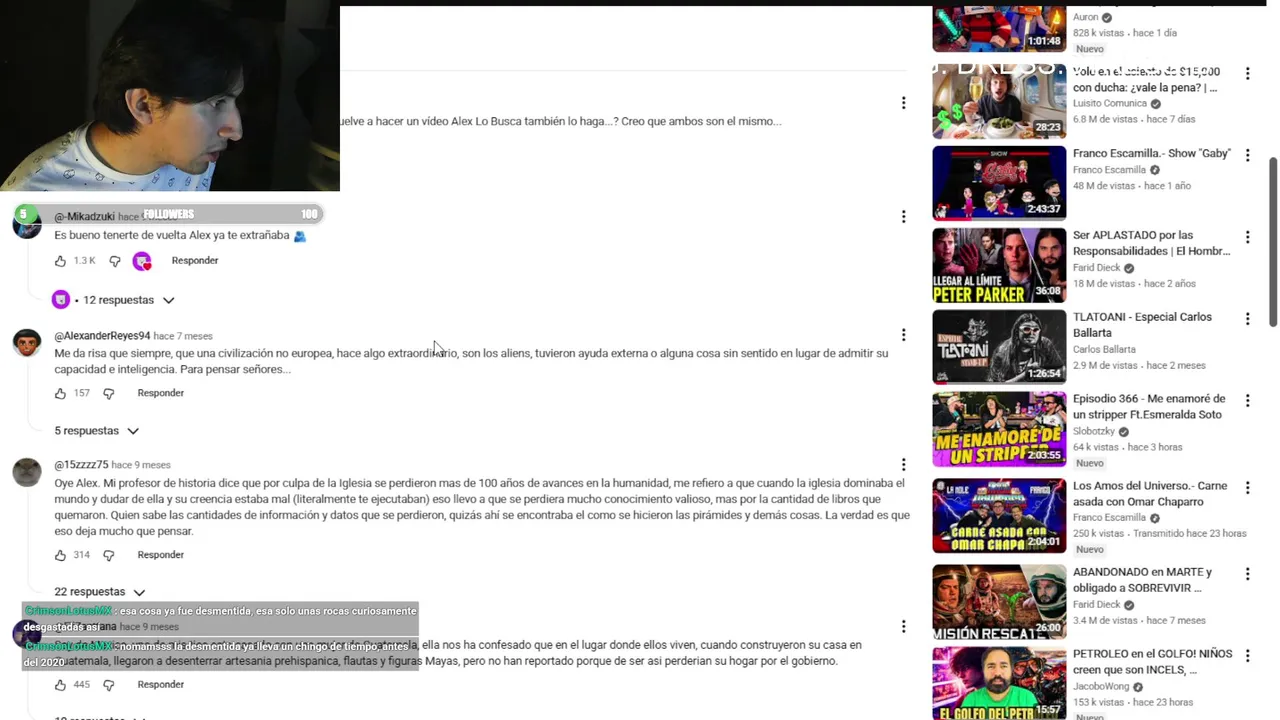Open title 'ABANDONADO en MARTE y obligado a SOBREVIVIR'
The height and width of the screenshot is (720, 1280).
coord(1142,580)
